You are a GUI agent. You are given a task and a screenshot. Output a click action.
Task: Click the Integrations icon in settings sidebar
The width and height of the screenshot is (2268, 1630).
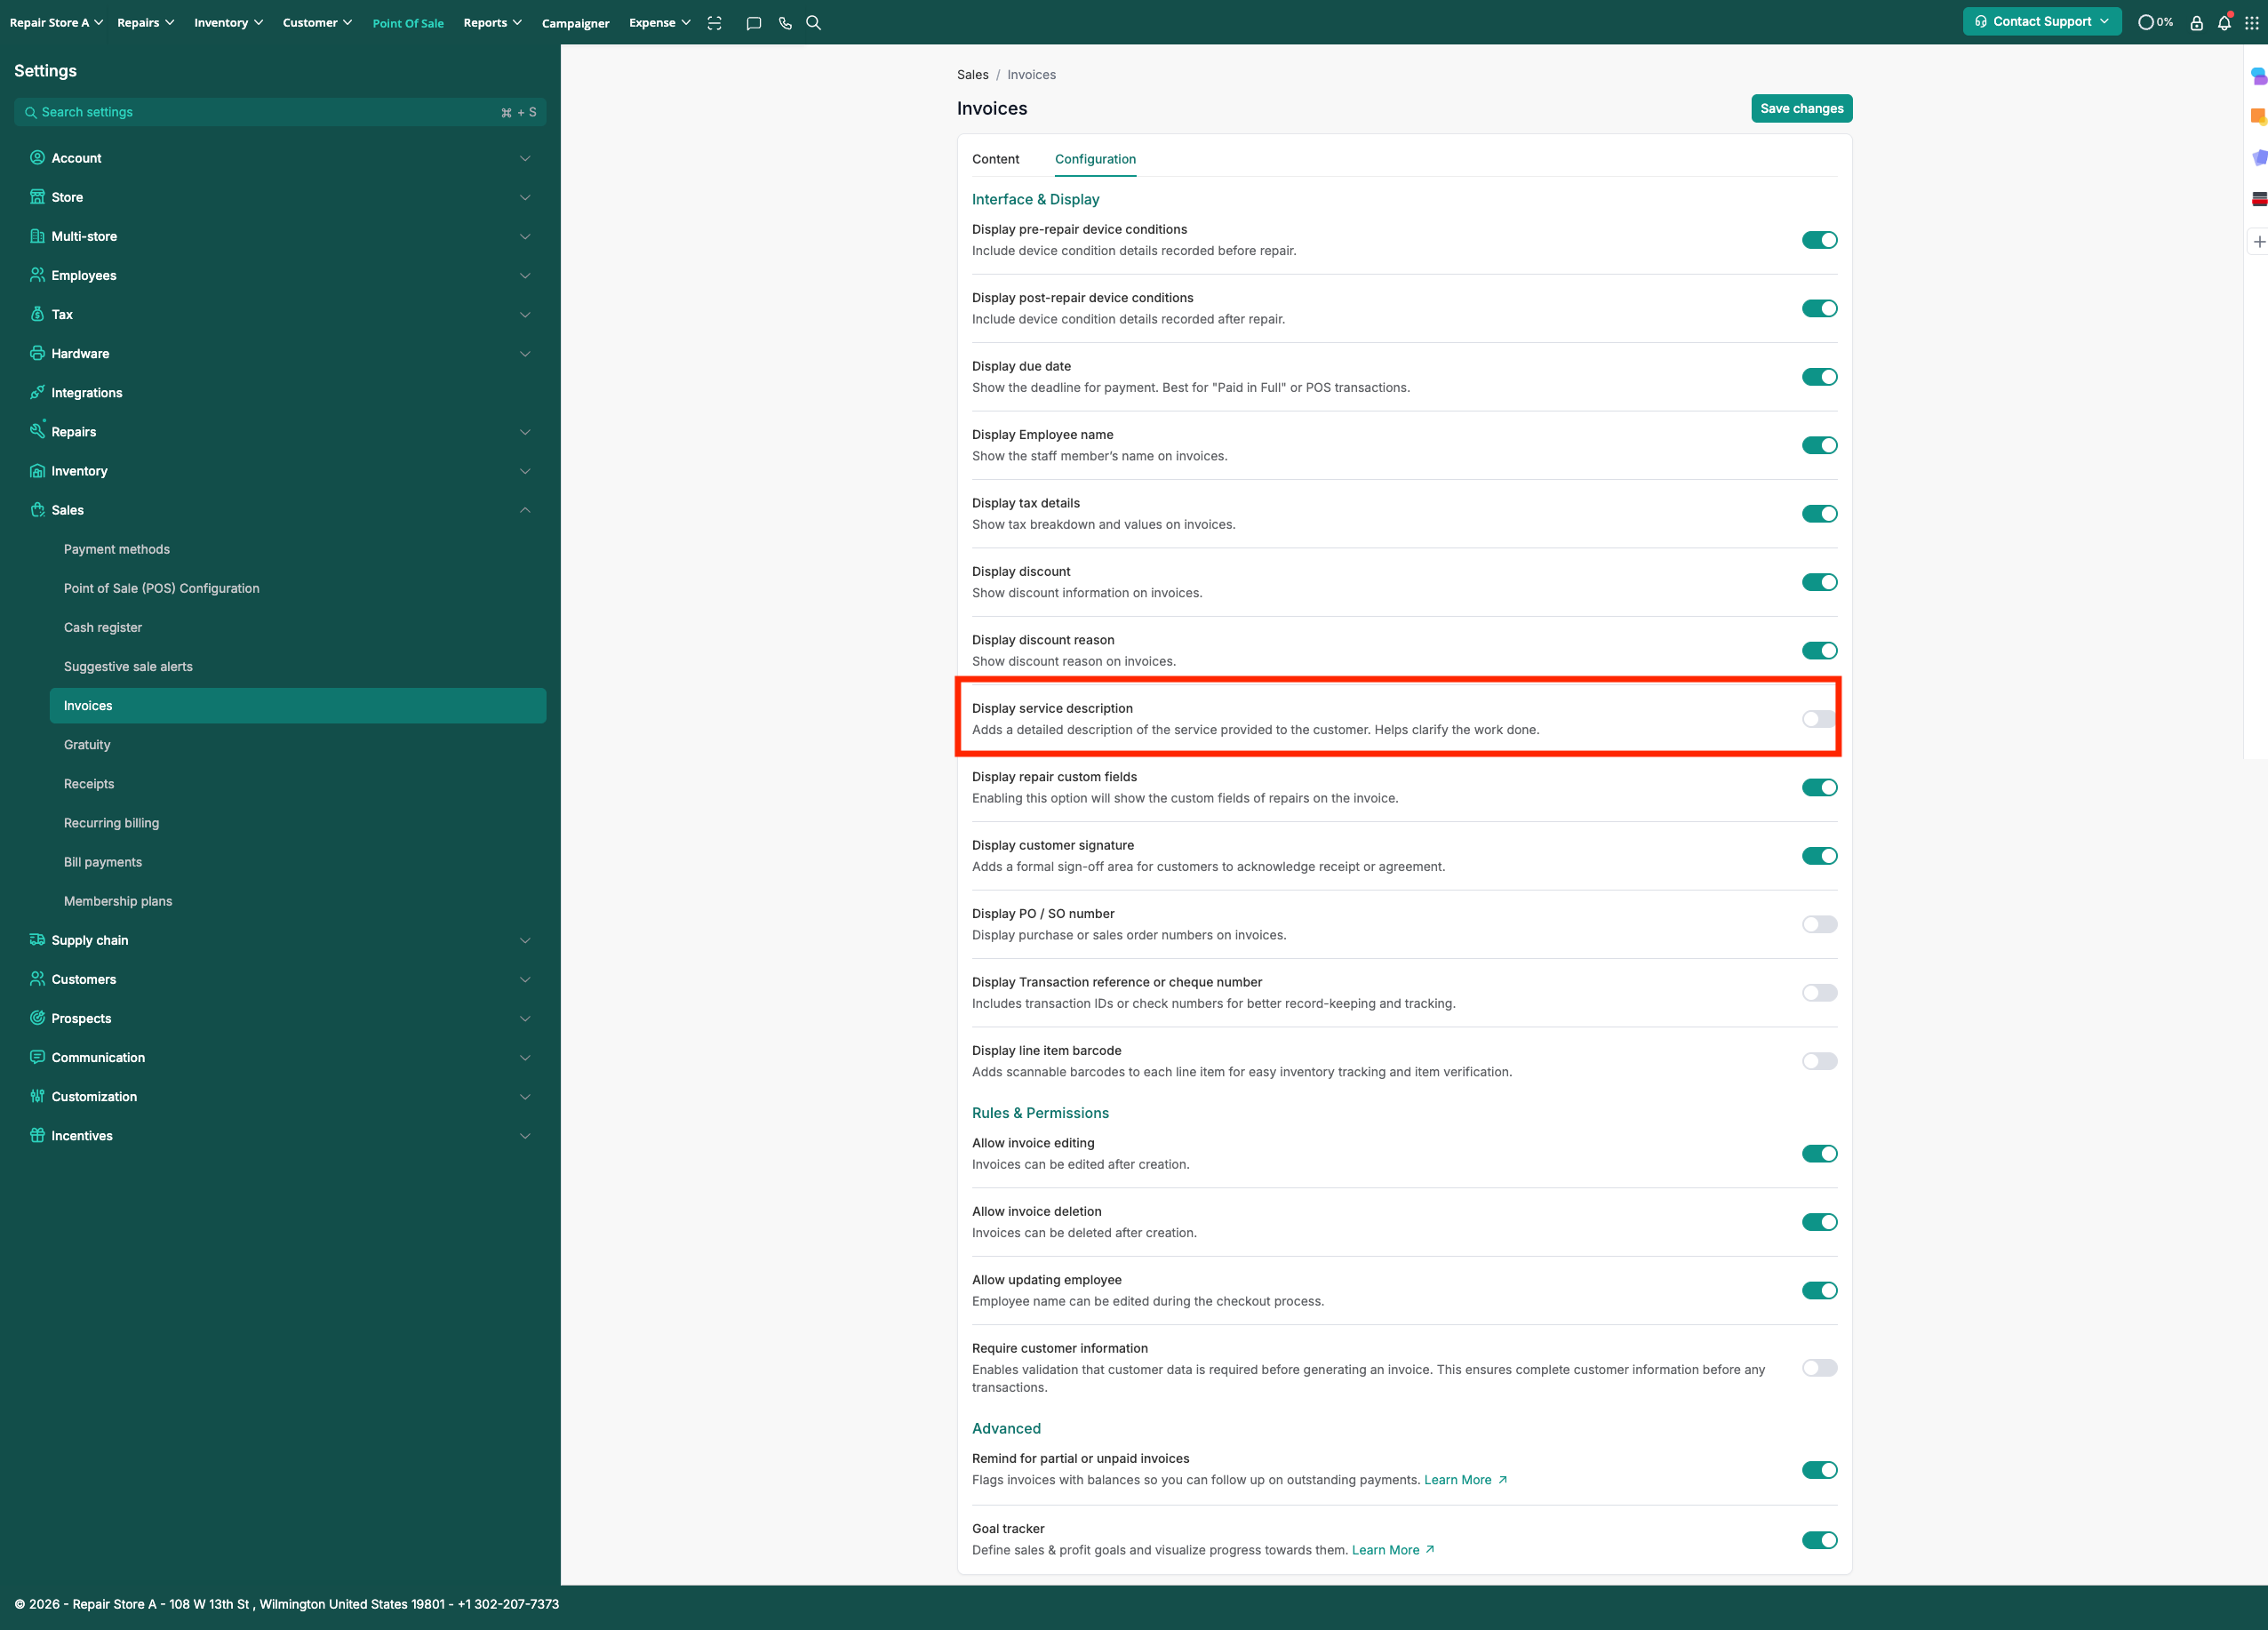click(37, 392)
